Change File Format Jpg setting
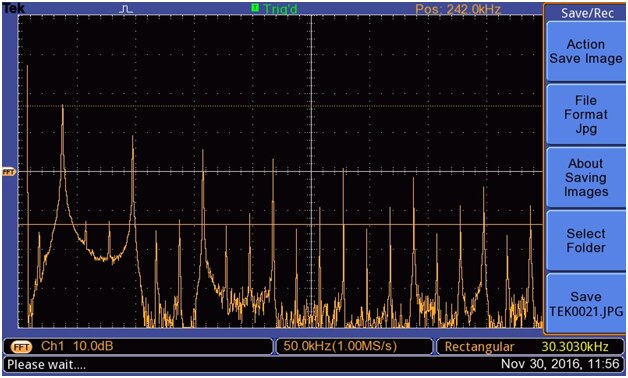 [x=586, y=115]
